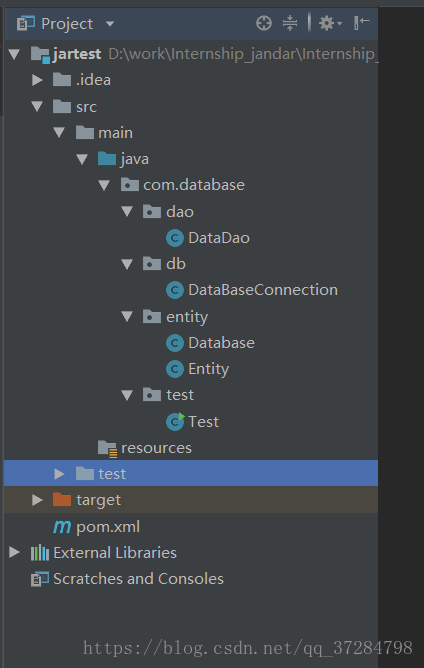The width and height of the screenshot is (424, 668).
Task: Click the Database class icon
Action: click(x=175, y=343)
